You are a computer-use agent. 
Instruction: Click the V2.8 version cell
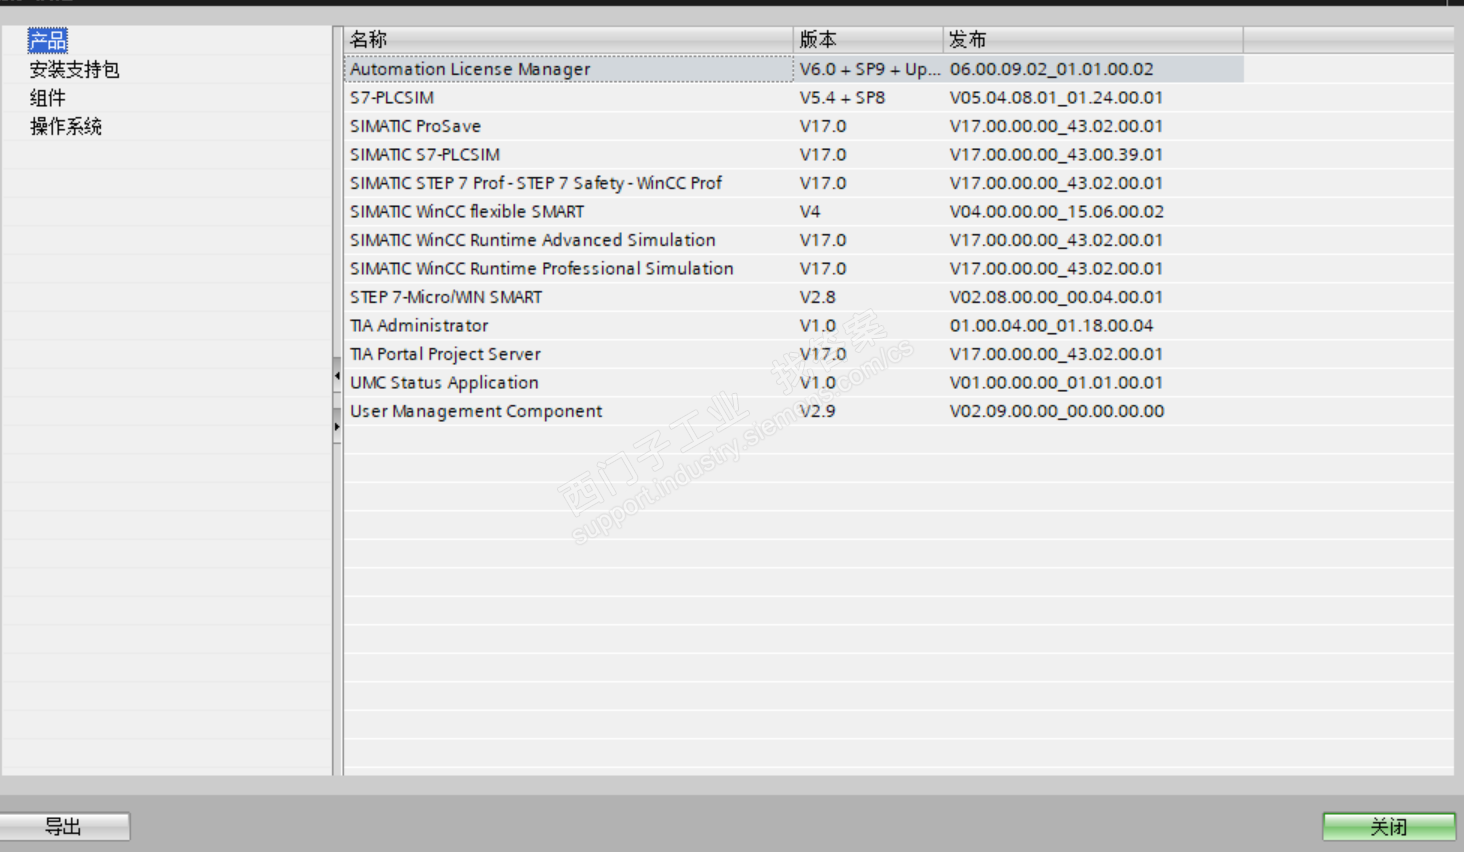click(x=817, y=297)
